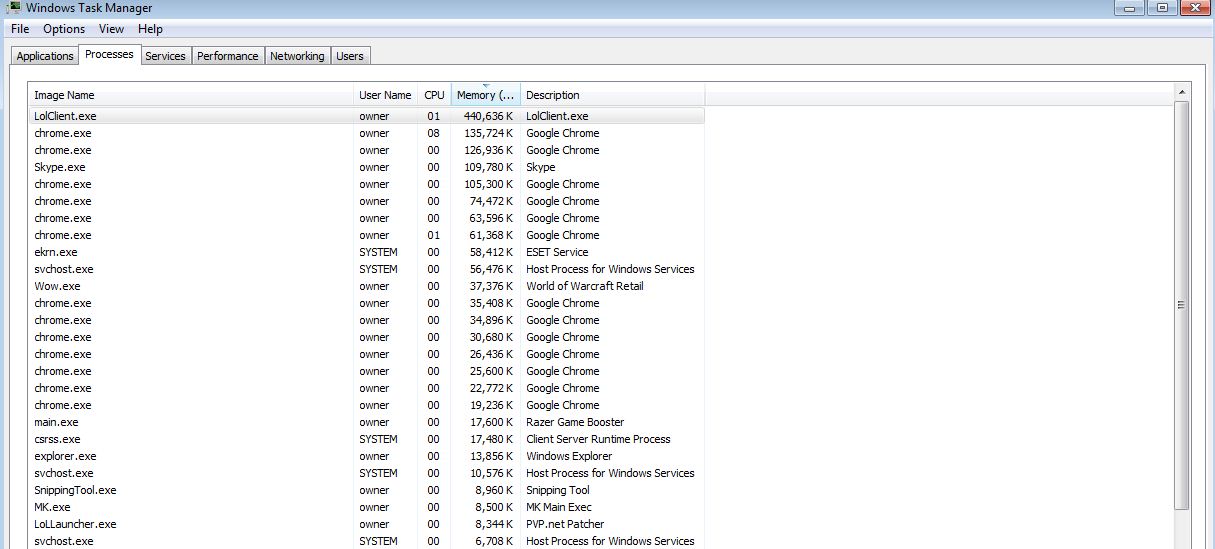Click the 17,600 K memory value

[x=491, y=422]
